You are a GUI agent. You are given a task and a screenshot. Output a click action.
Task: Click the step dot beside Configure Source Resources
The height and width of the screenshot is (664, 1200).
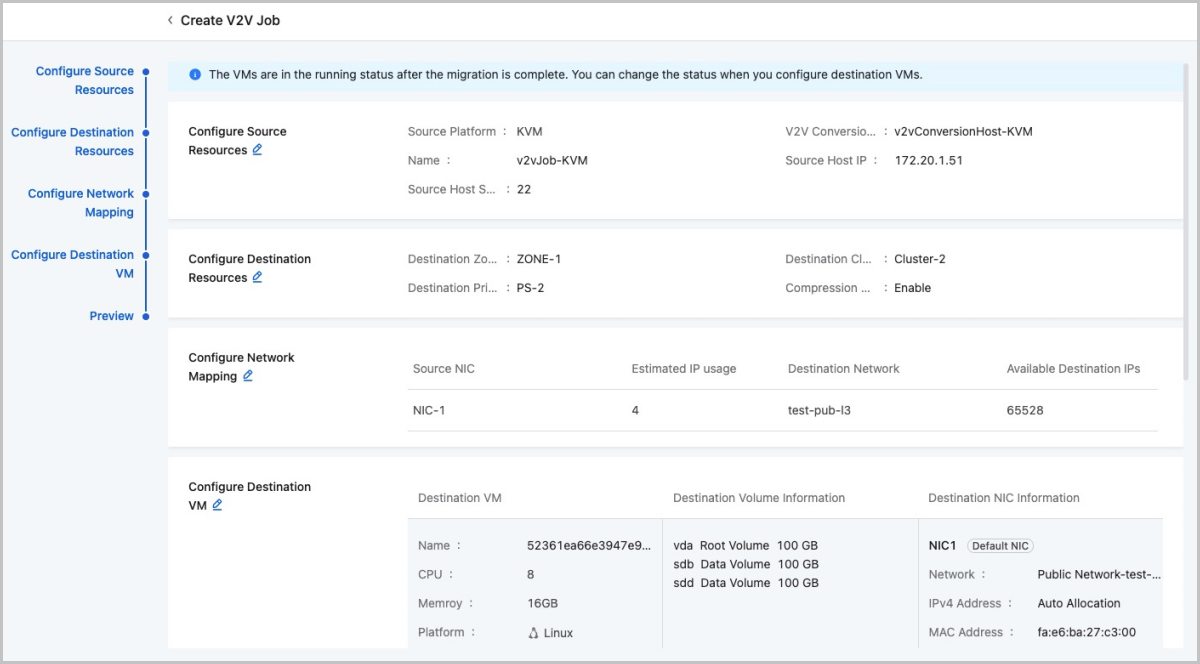pos(146,72)
